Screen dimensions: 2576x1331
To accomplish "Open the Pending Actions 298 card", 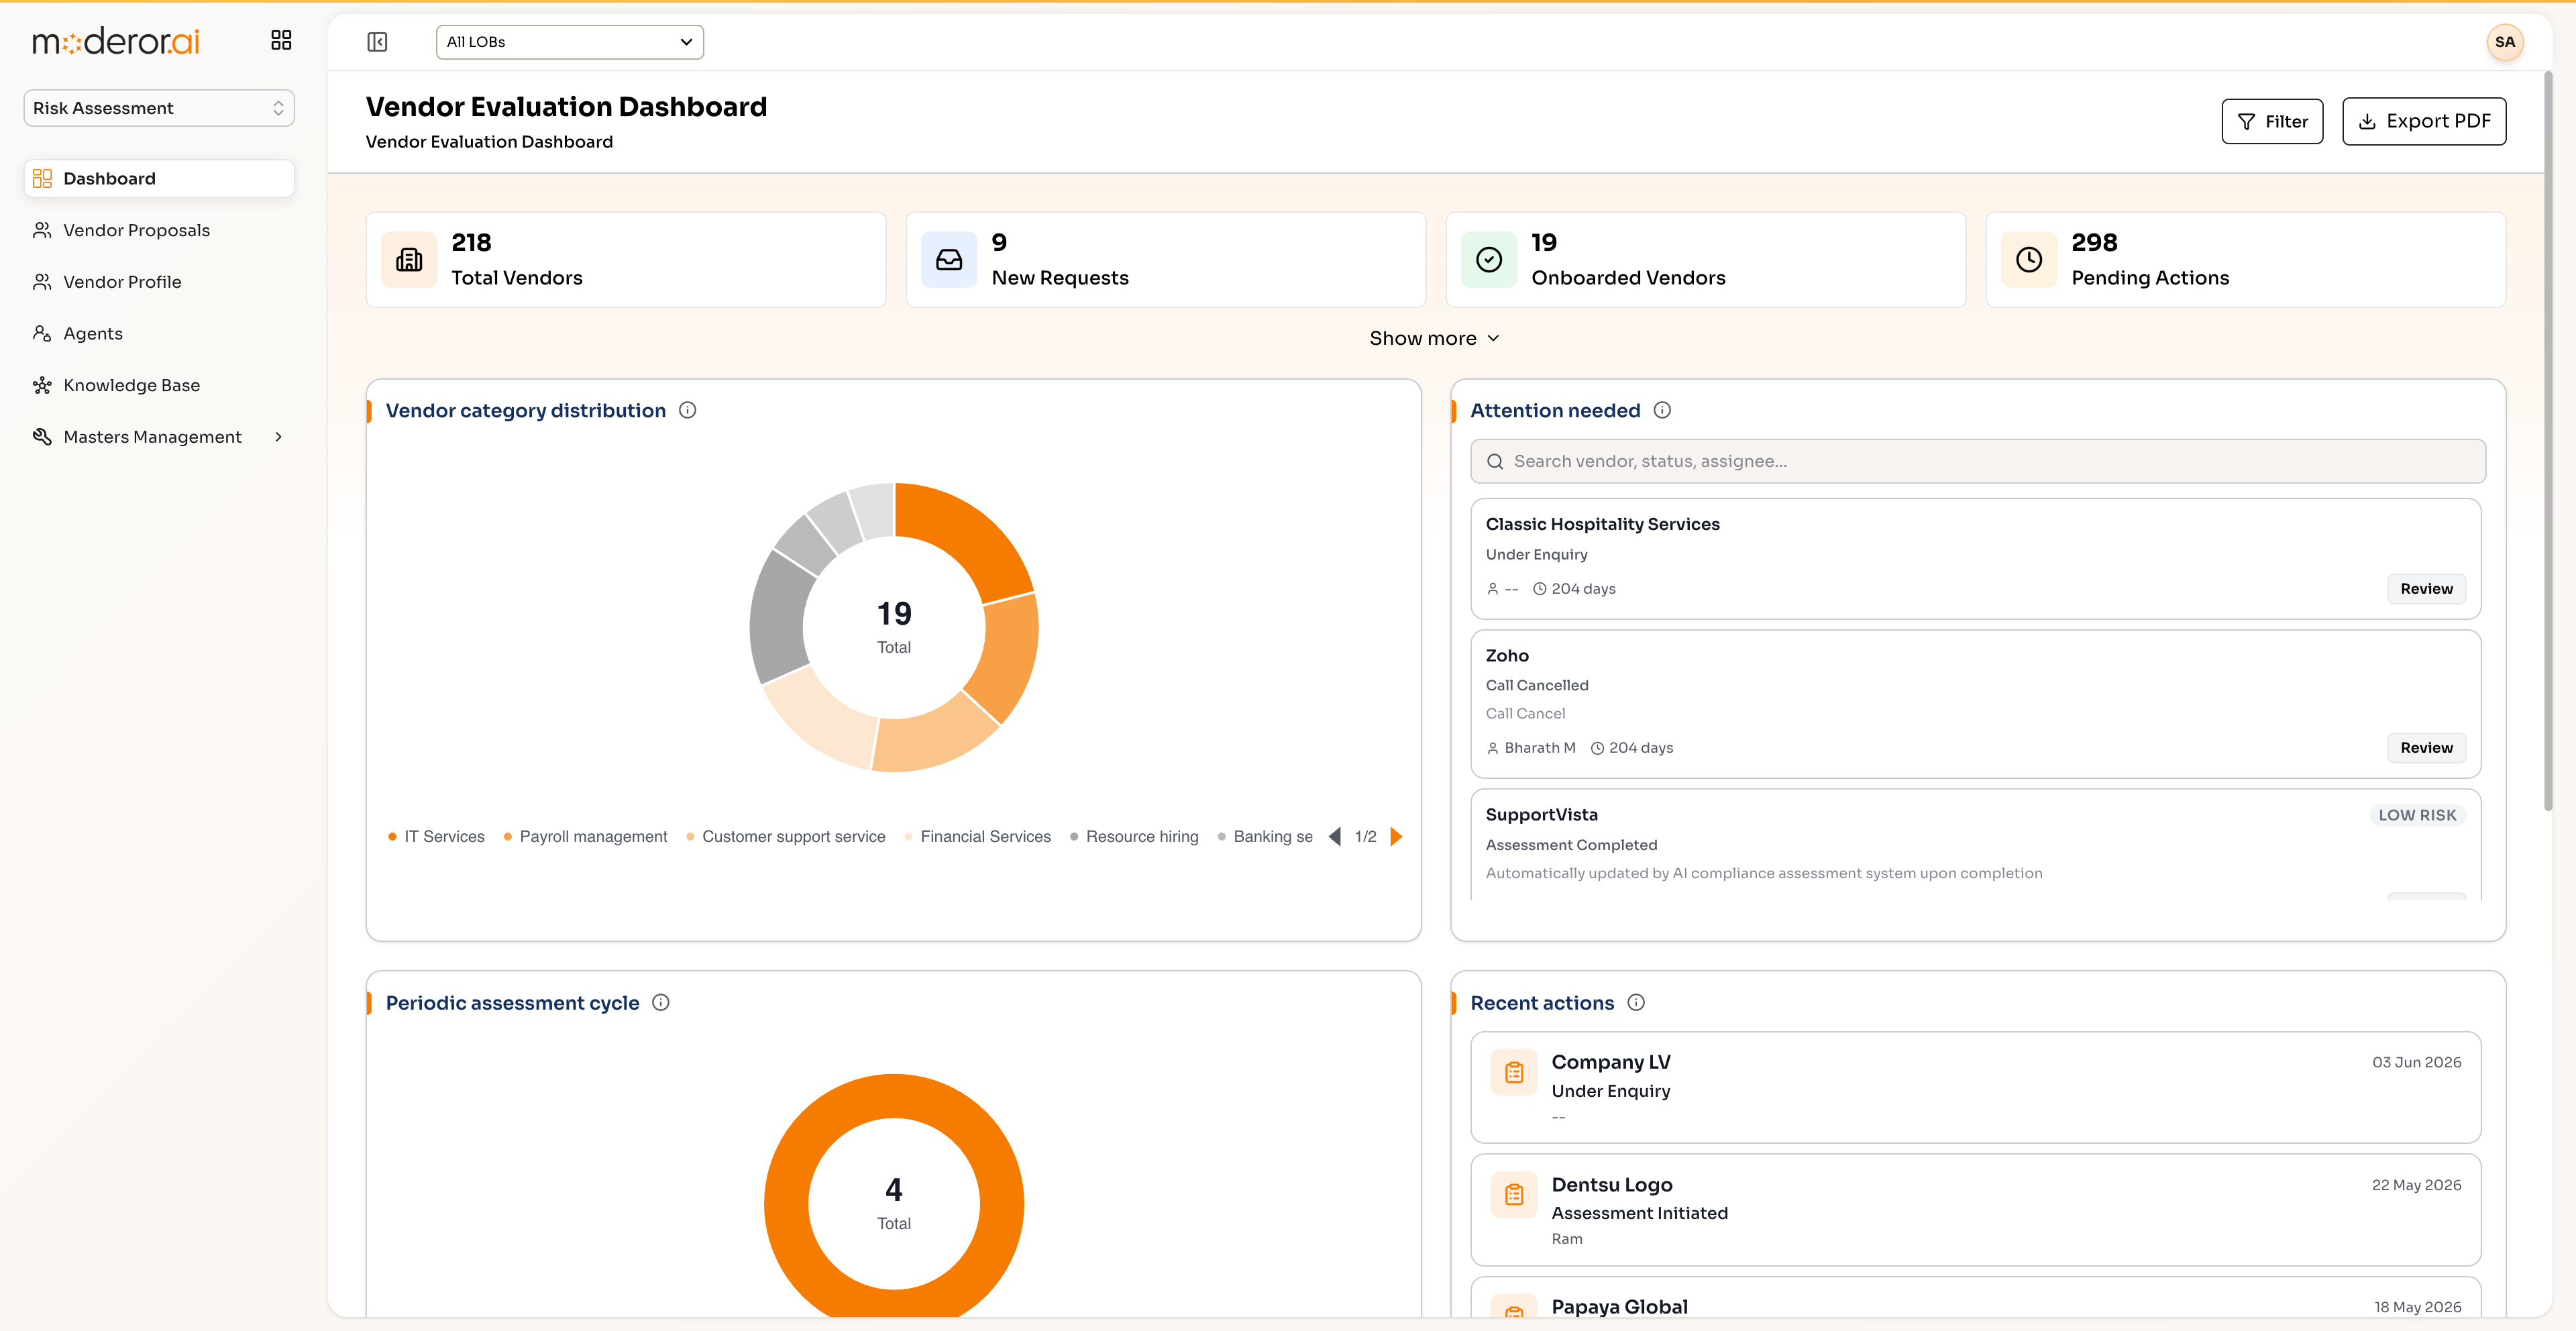I will click(x=2246, y=260).
